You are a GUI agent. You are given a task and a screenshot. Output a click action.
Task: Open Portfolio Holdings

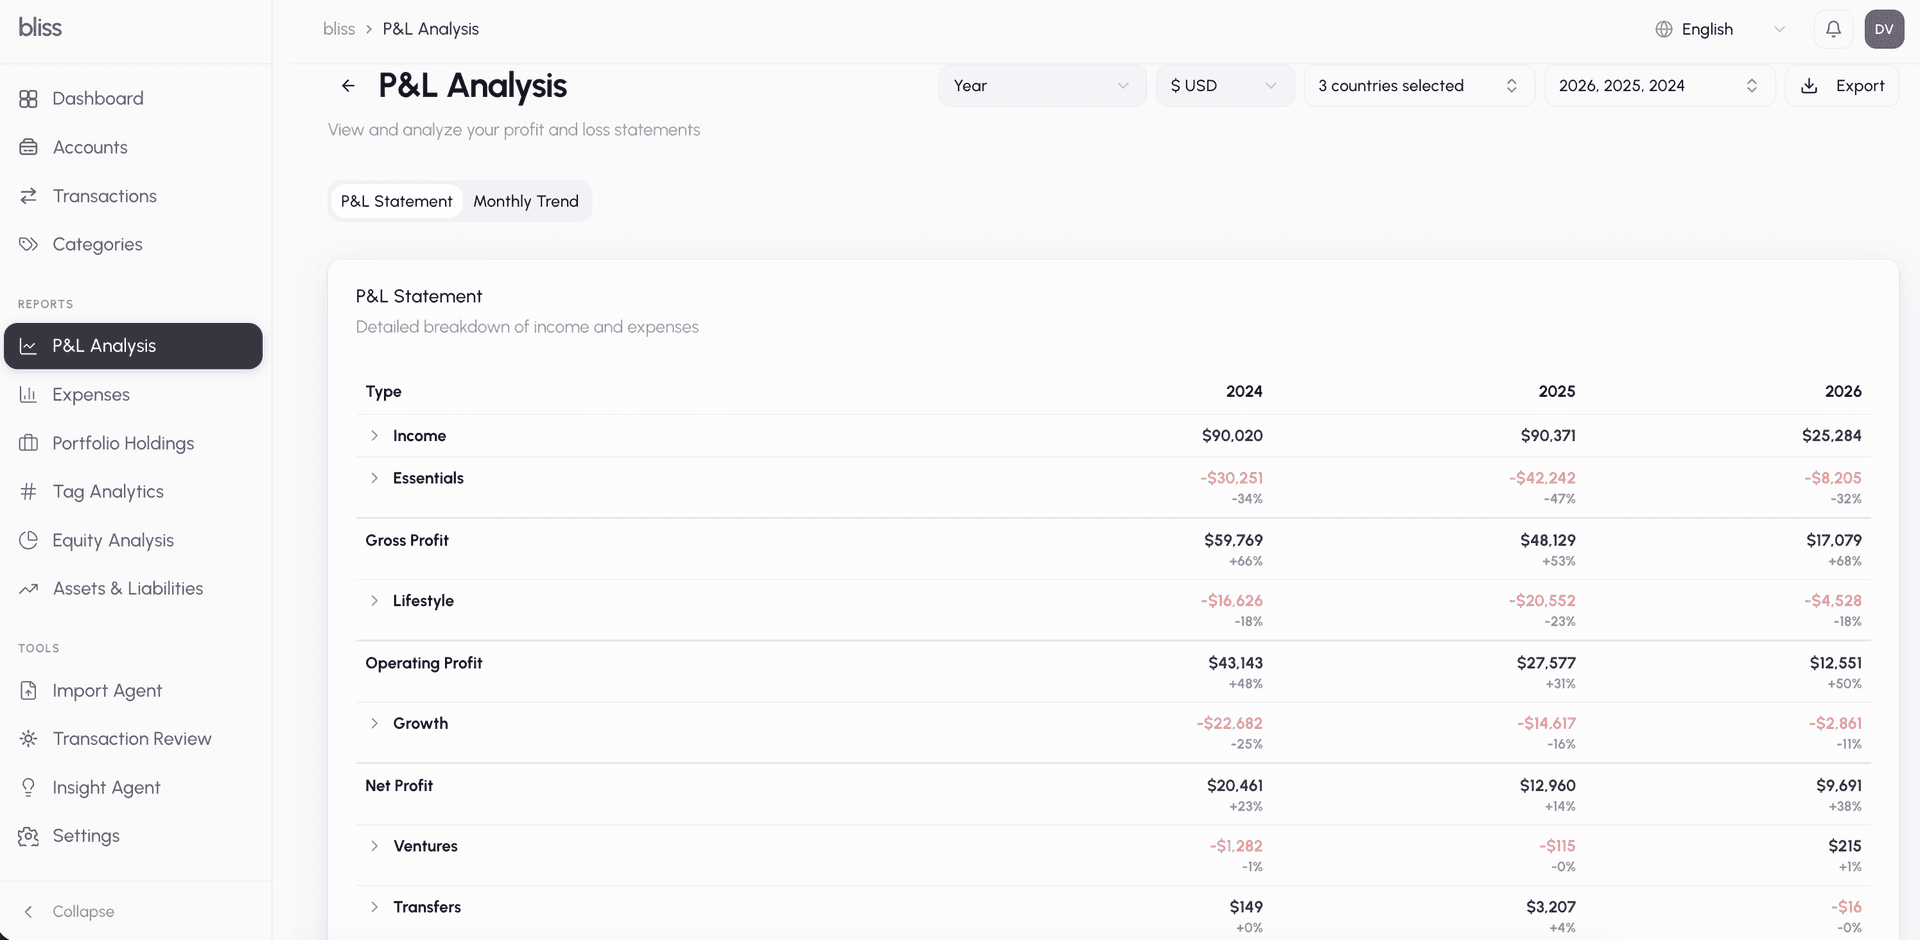pos(123,443)
